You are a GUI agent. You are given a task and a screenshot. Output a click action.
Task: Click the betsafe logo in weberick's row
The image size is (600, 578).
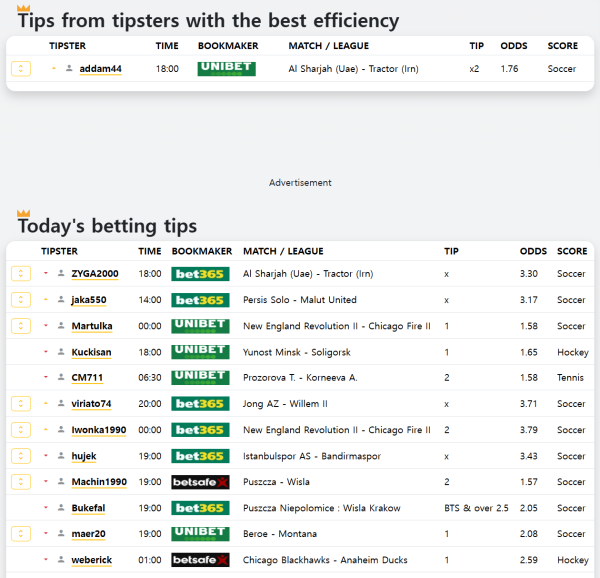click(x=200, y=560)
